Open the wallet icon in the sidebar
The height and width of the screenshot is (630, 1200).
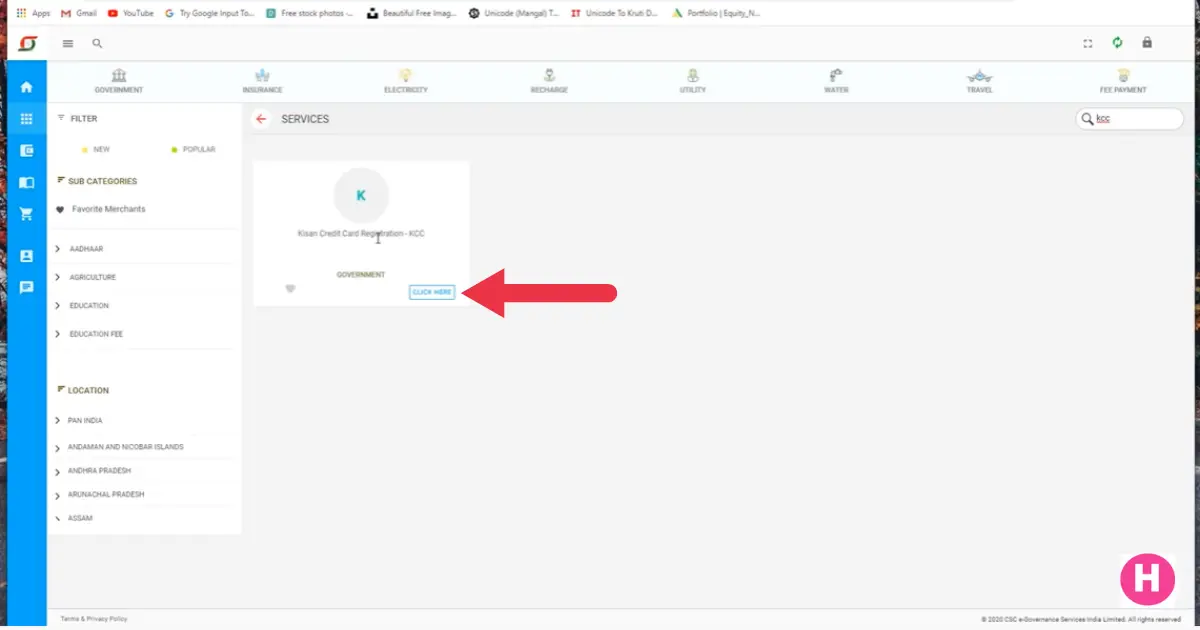click(26, 151)
